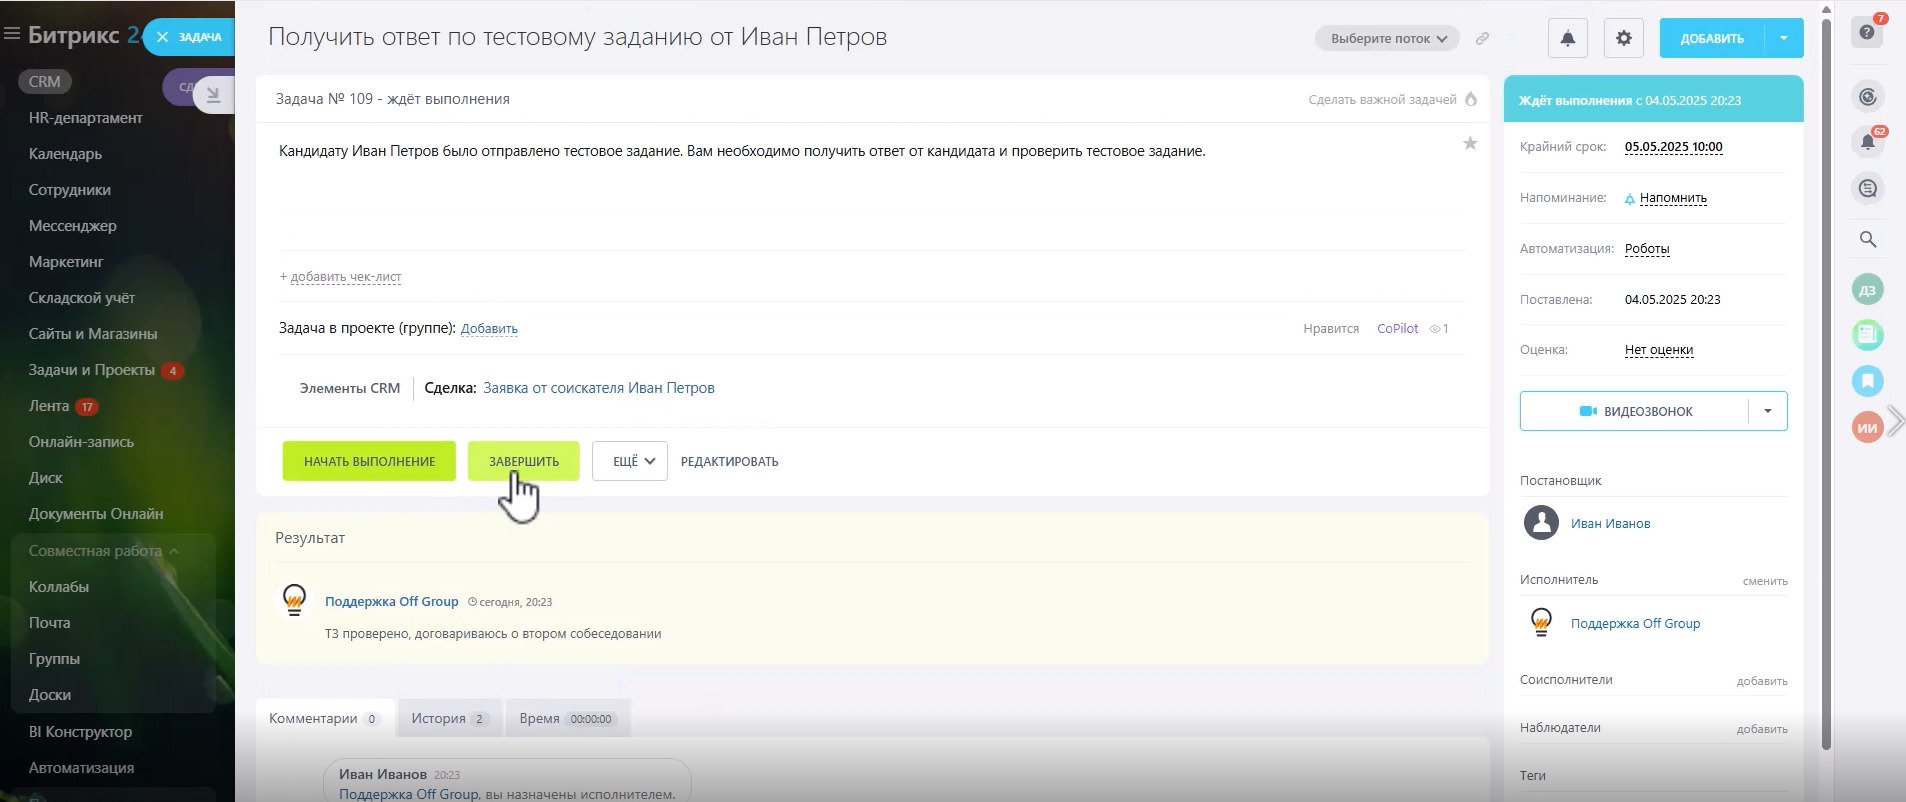Click the views eye counter
The image size is (1906, 802).
(x=1439, y=329)
